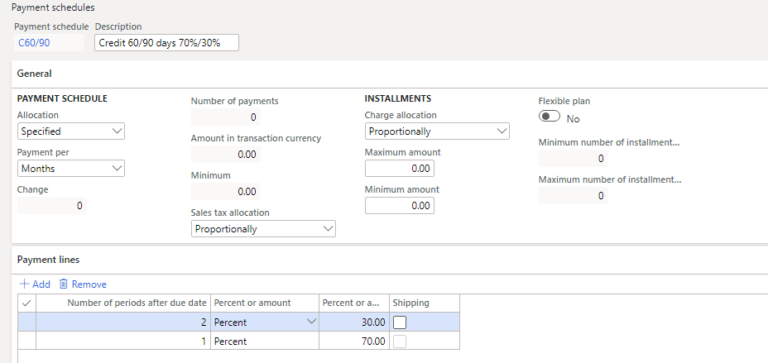Click the period value 1 cell
The height and width of the screenshot is (363, 768).
coord(123,341)
